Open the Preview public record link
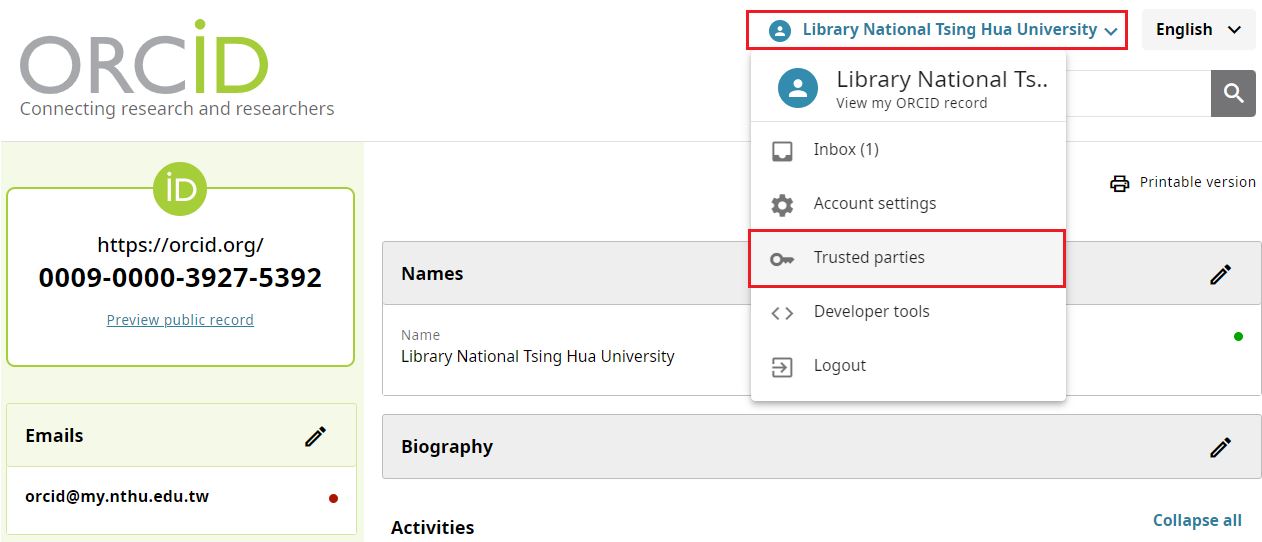This screenshot has width=1262, height=542. 180,320
